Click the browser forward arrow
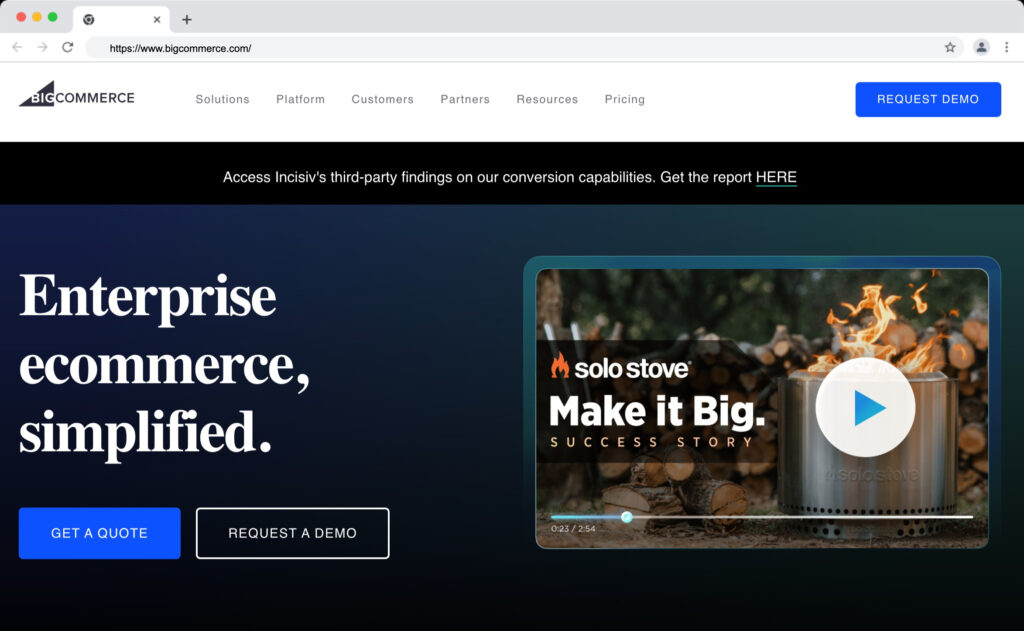 (x=42, y=47)
